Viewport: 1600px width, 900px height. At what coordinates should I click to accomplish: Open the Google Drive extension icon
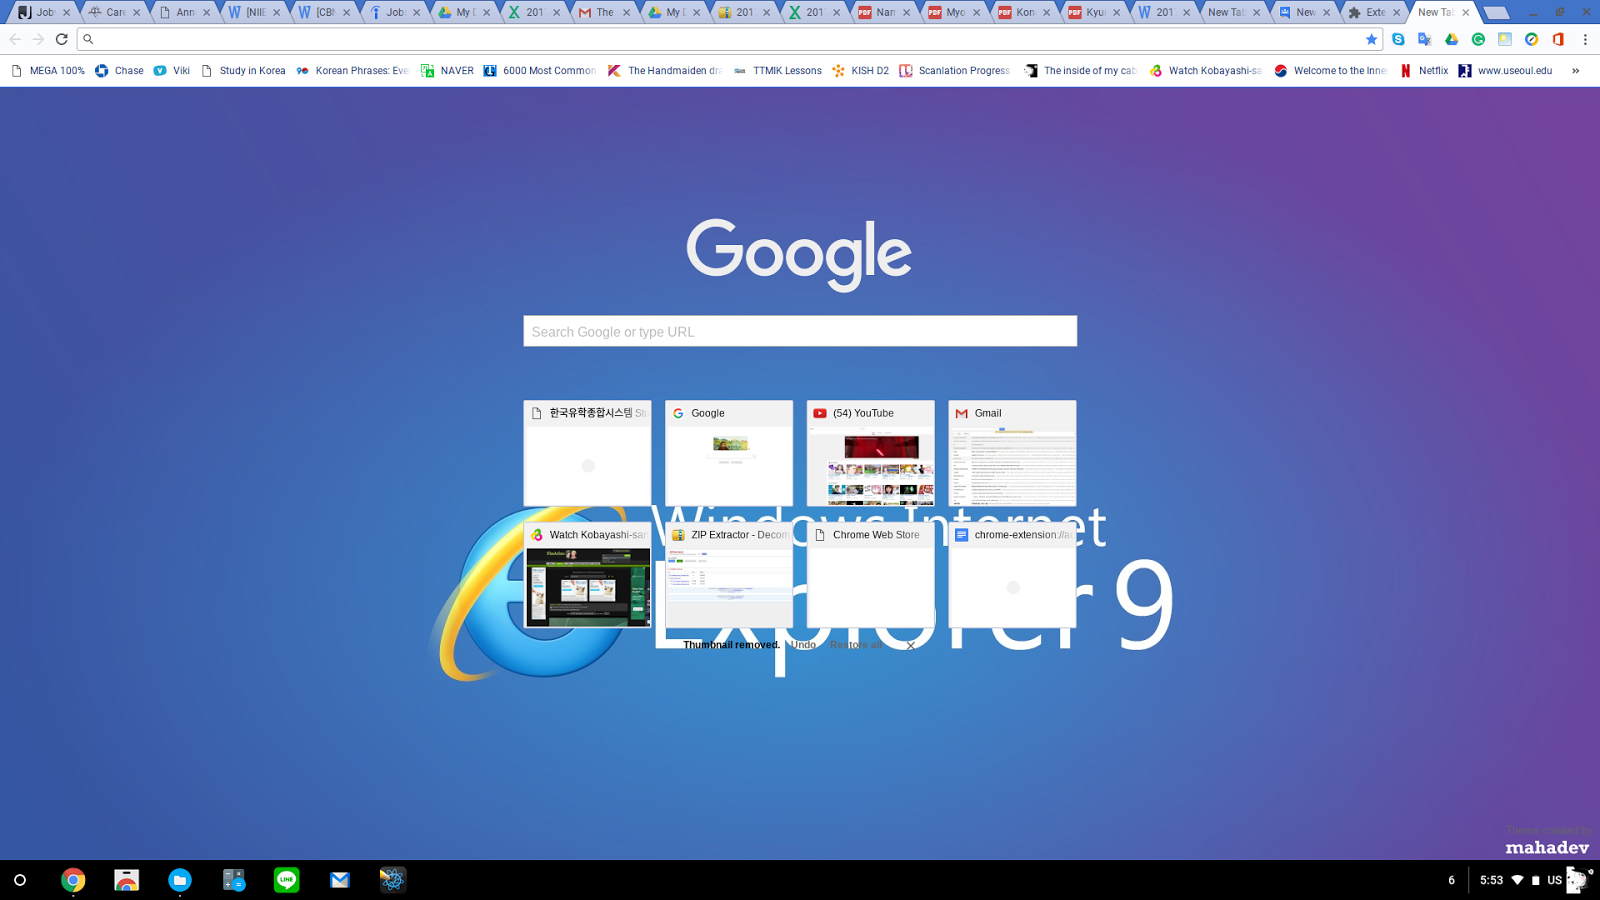pos(1451,39)
